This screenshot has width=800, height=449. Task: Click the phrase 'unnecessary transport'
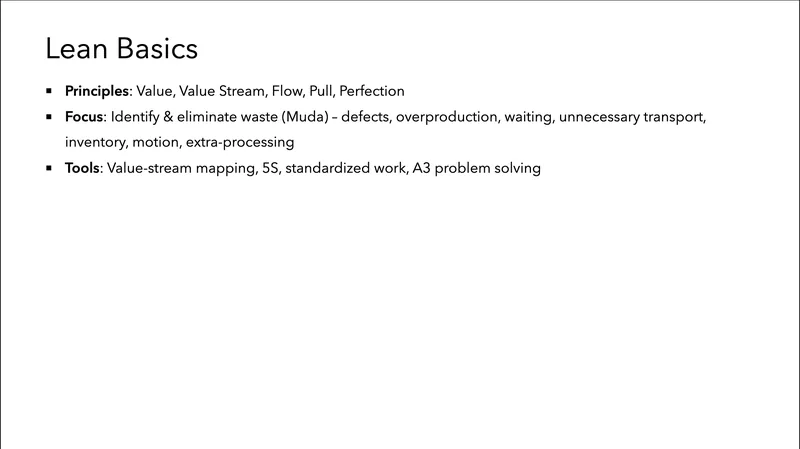pyautogui.click(x=632, y=117)
